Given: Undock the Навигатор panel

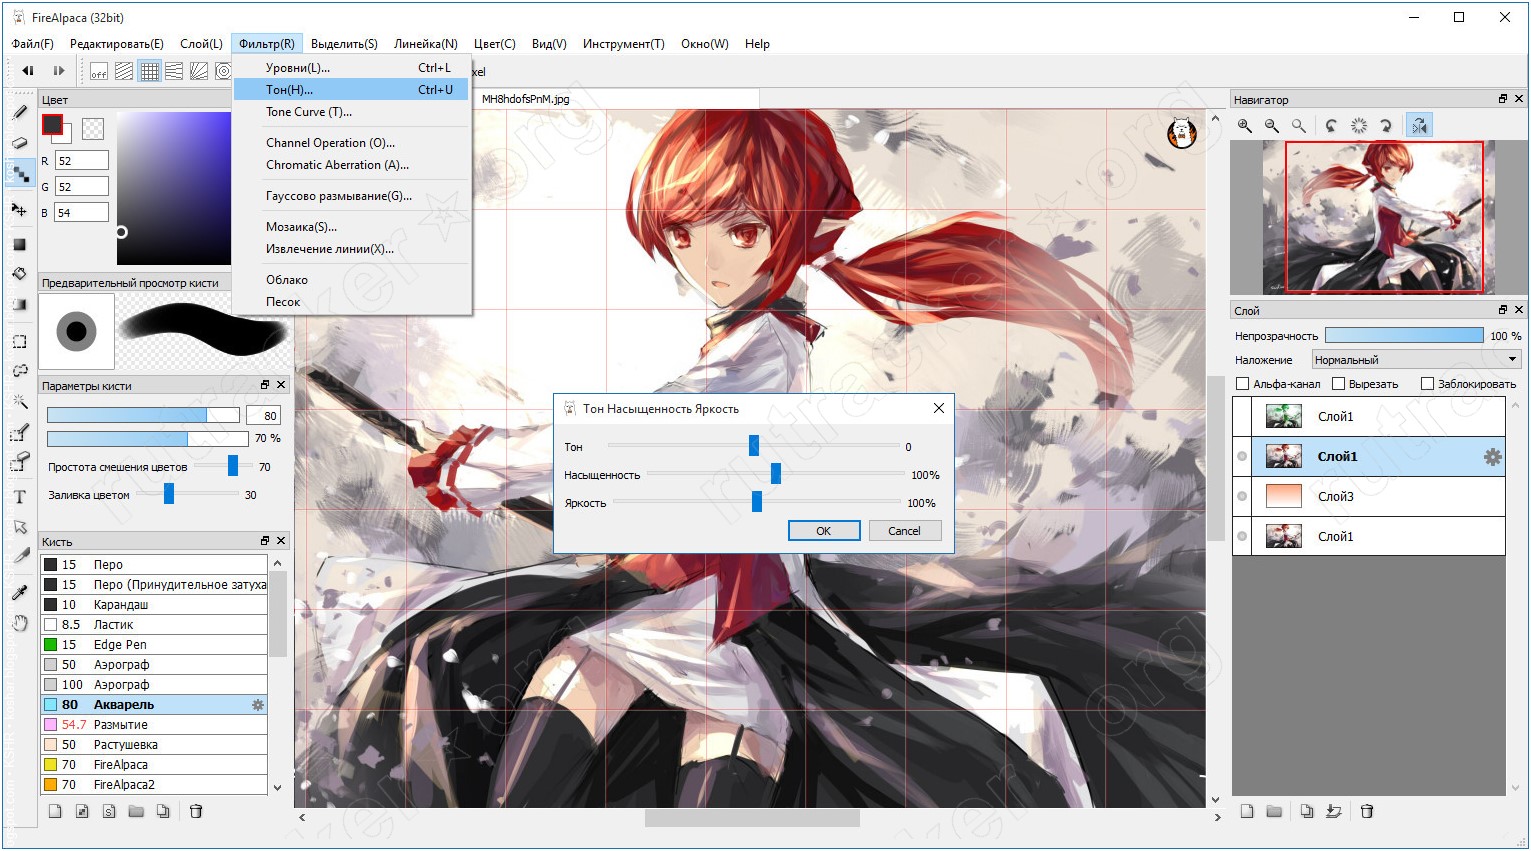Looking at the screenshot, I should coord(1502,99).
